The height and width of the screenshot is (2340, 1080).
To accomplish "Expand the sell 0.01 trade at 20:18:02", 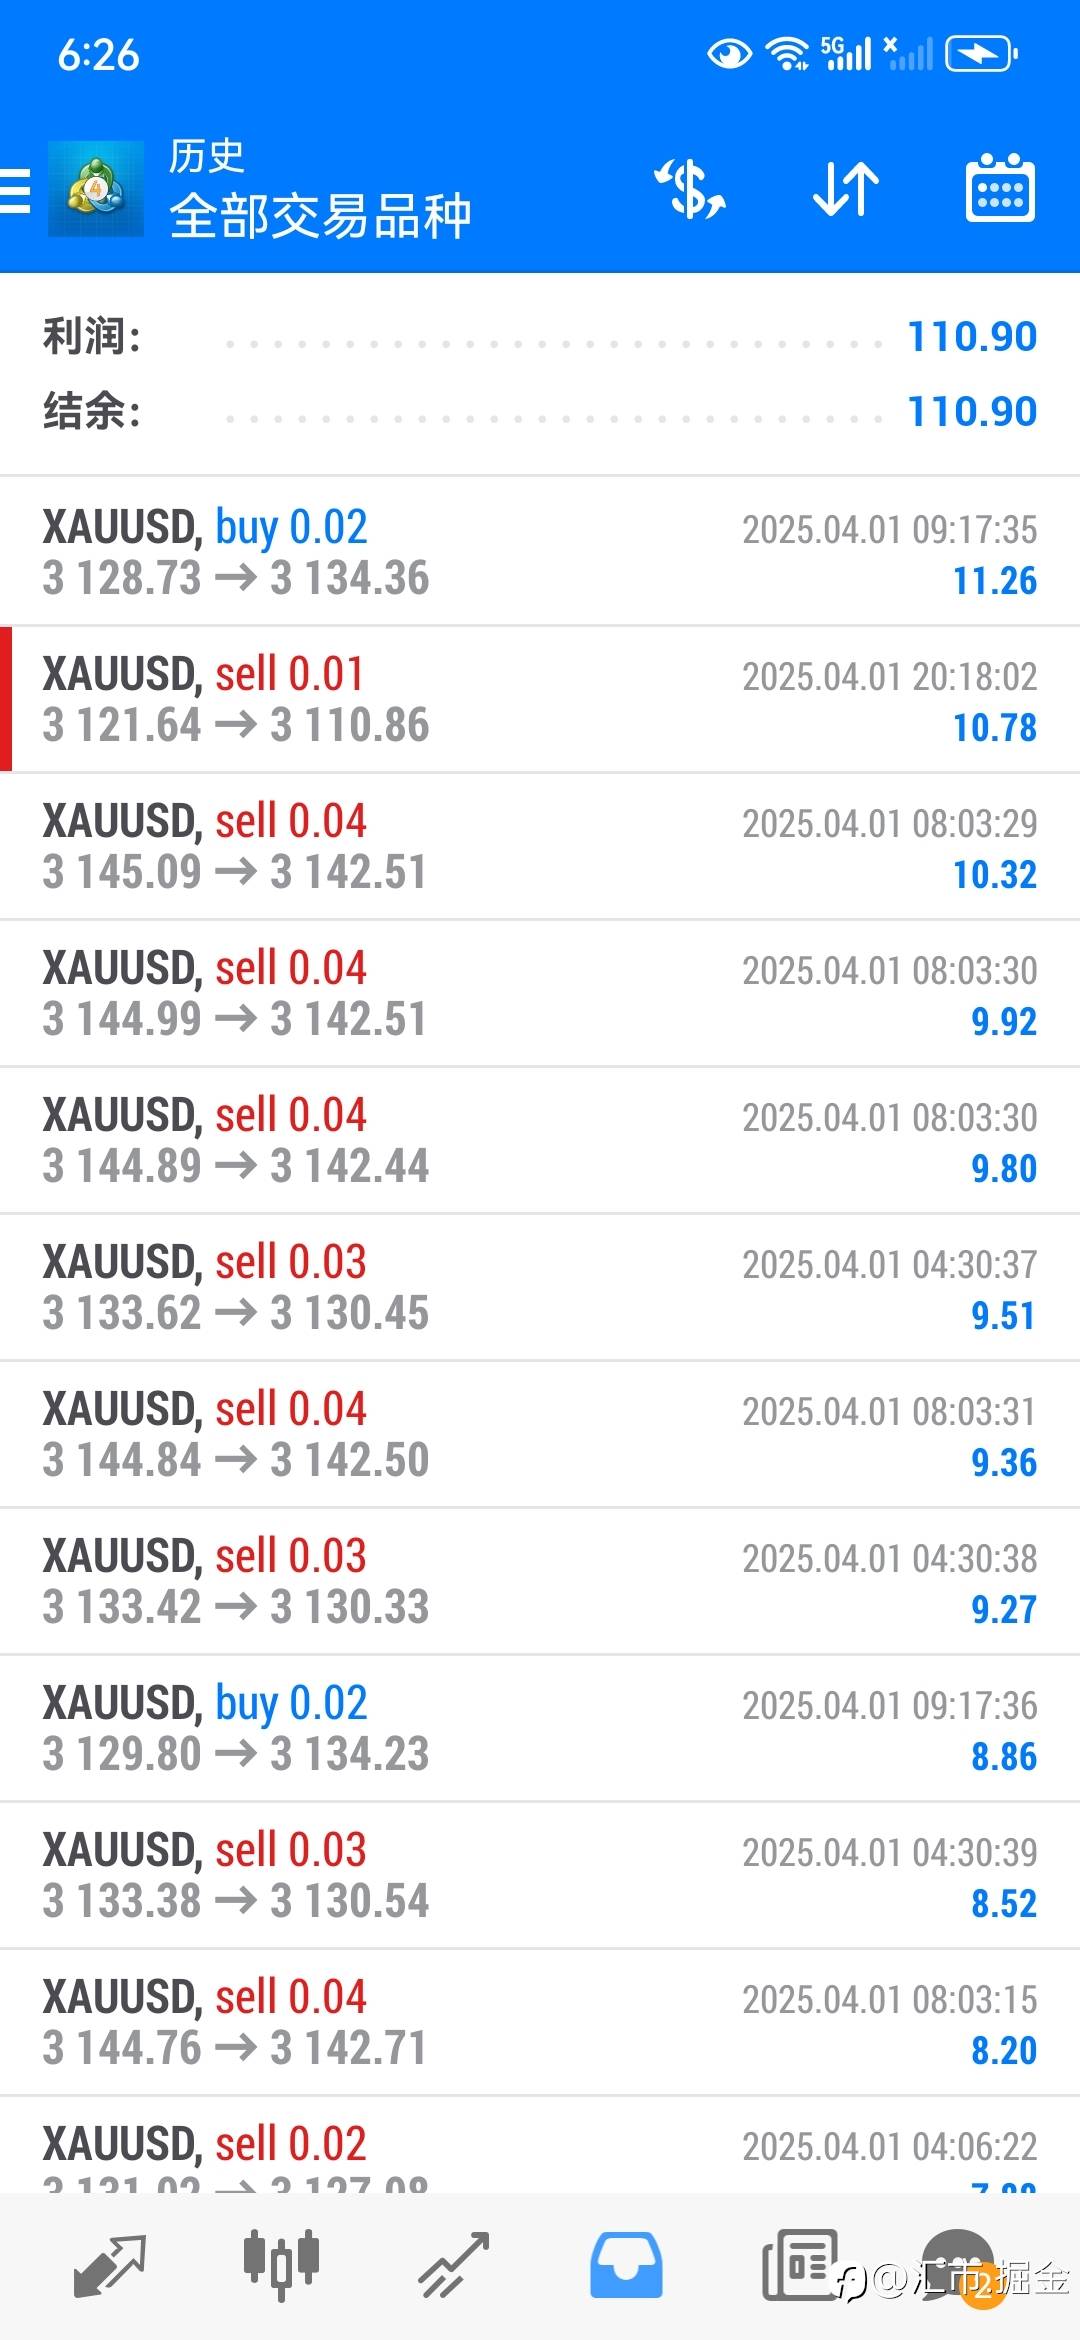I will [540, 699].
